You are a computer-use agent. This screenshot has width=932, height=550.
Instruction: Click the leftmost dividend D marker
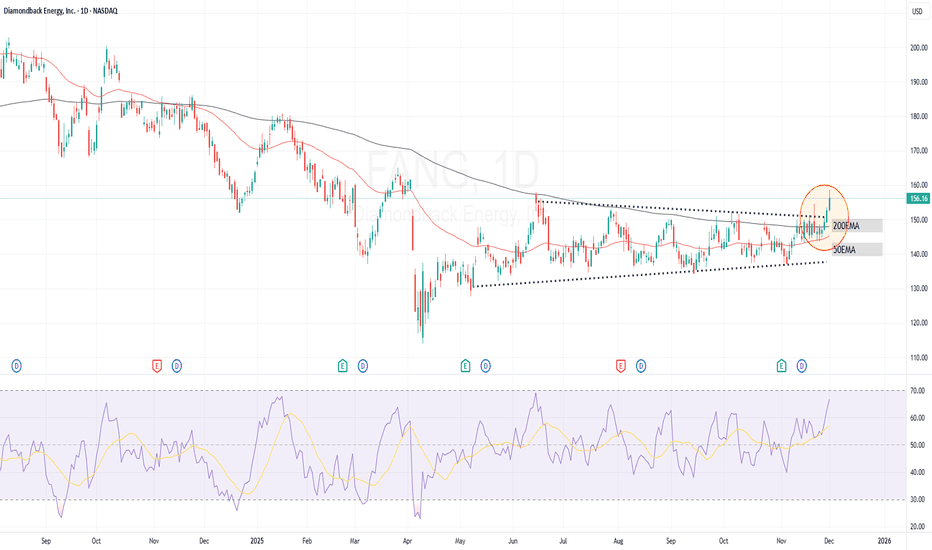click(x=16, y=367)
